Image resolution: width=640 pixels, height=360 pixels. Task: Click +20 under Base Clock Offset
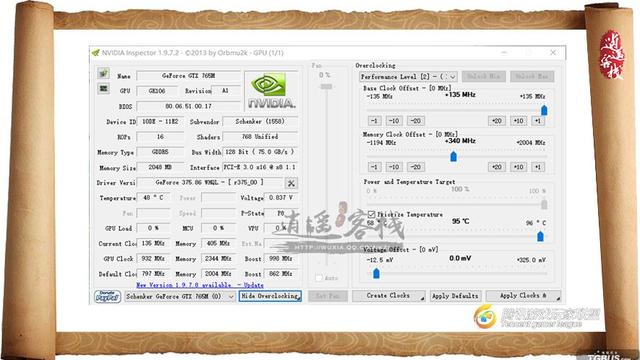tap(496, 121)
